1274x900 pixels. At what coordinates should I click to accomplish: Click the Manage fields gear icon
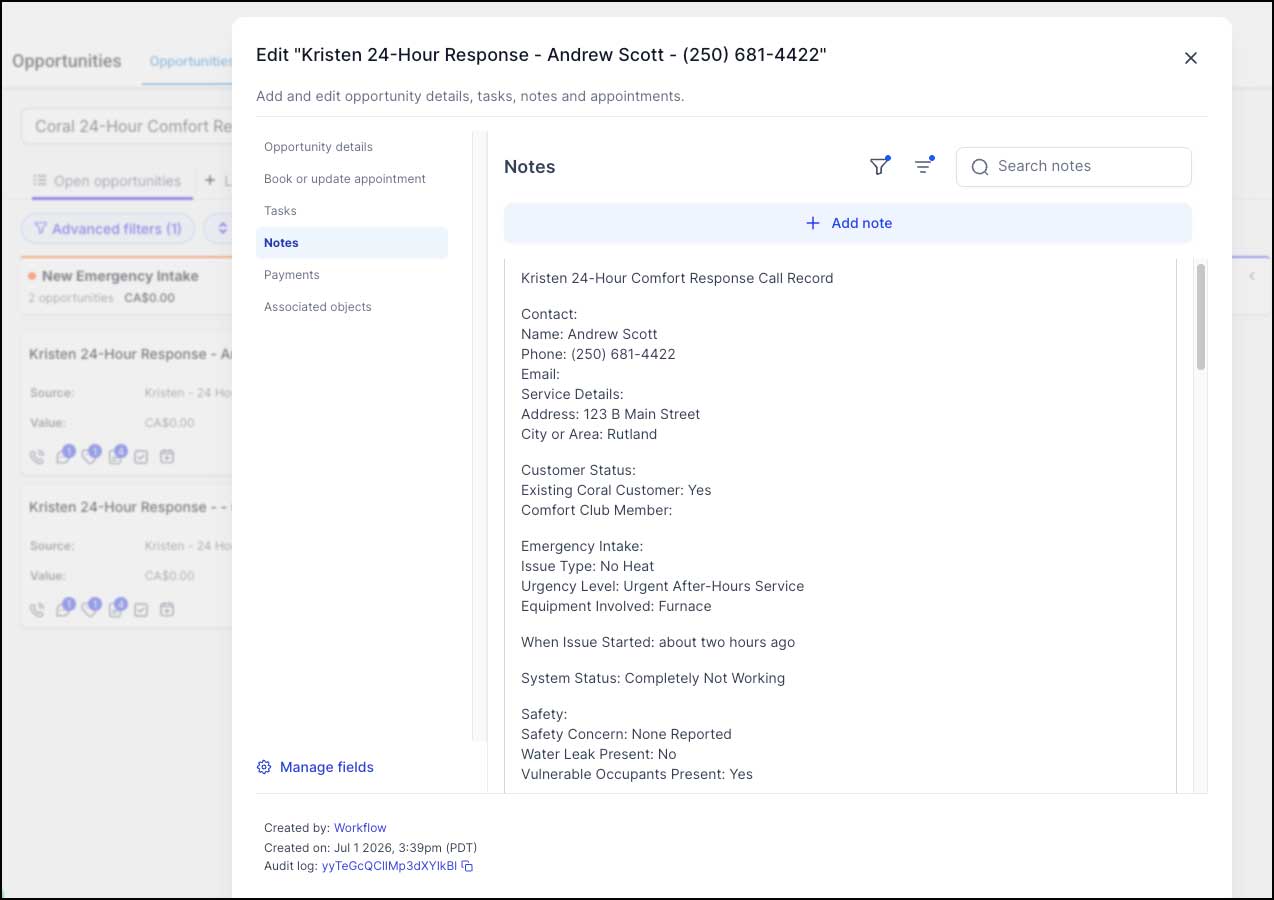264,767
